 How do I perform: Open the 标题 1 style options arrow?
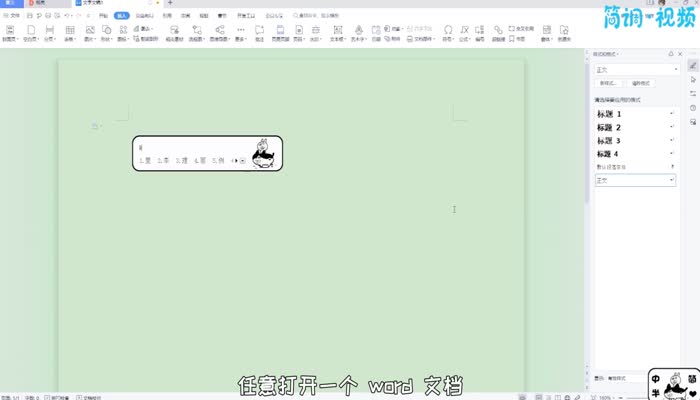coord(671,115)
